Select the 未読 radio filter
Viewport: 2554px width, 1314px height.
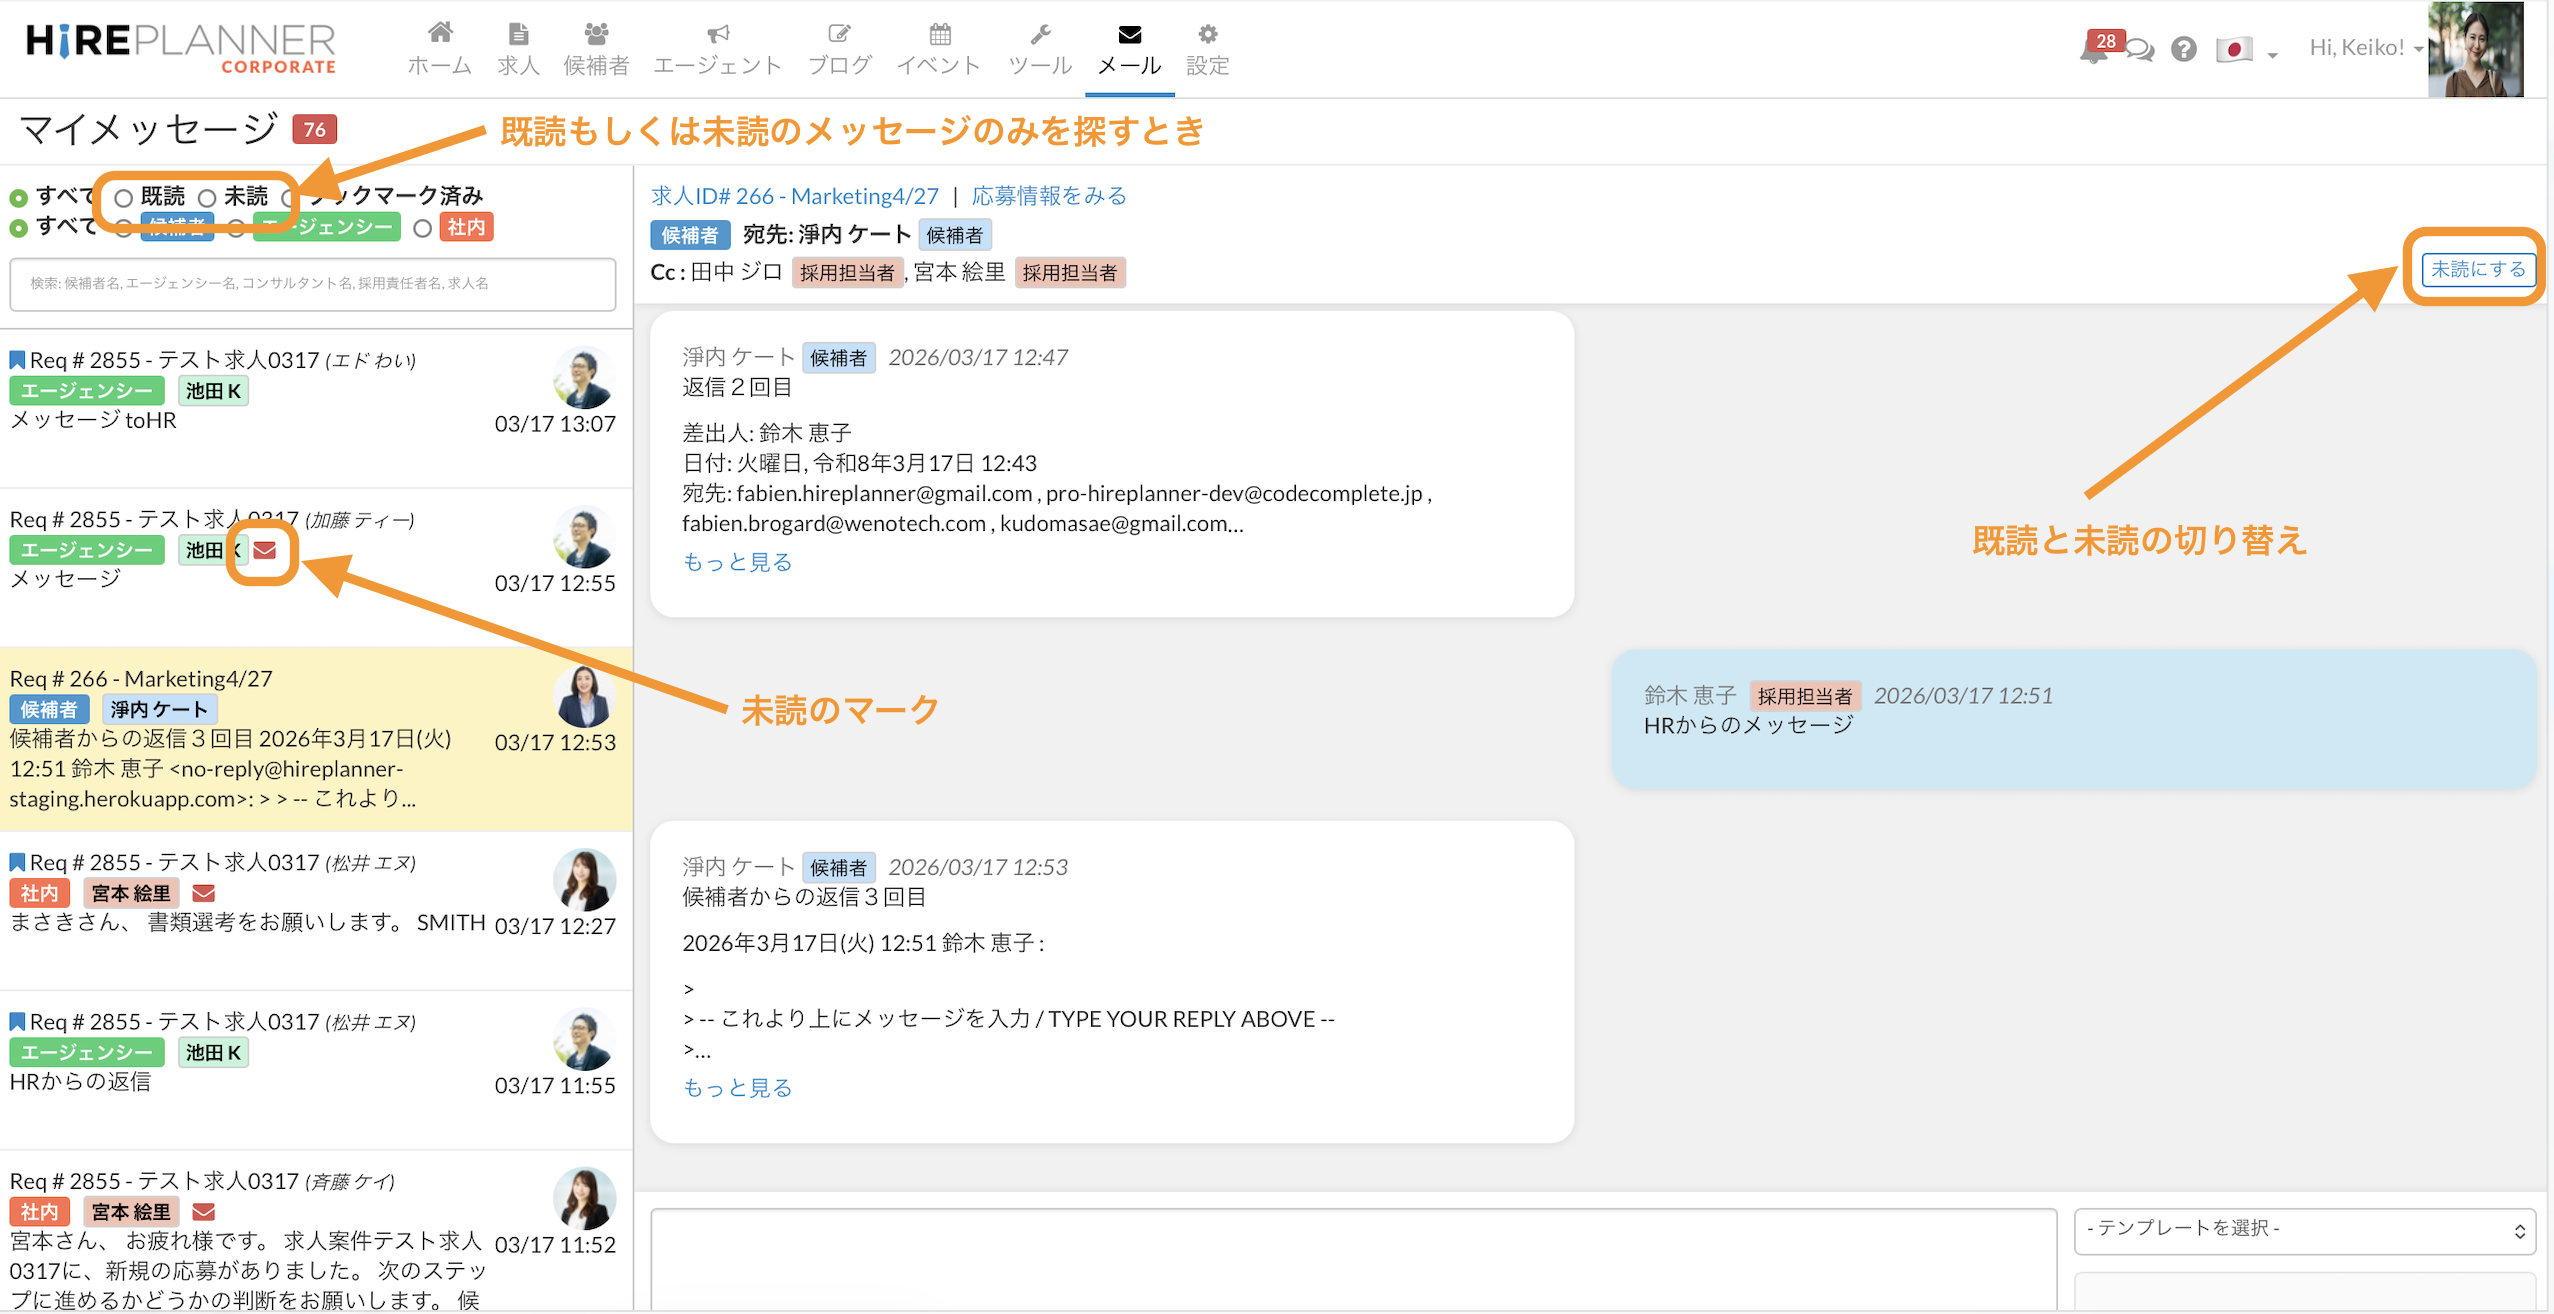tap(208, 197)
